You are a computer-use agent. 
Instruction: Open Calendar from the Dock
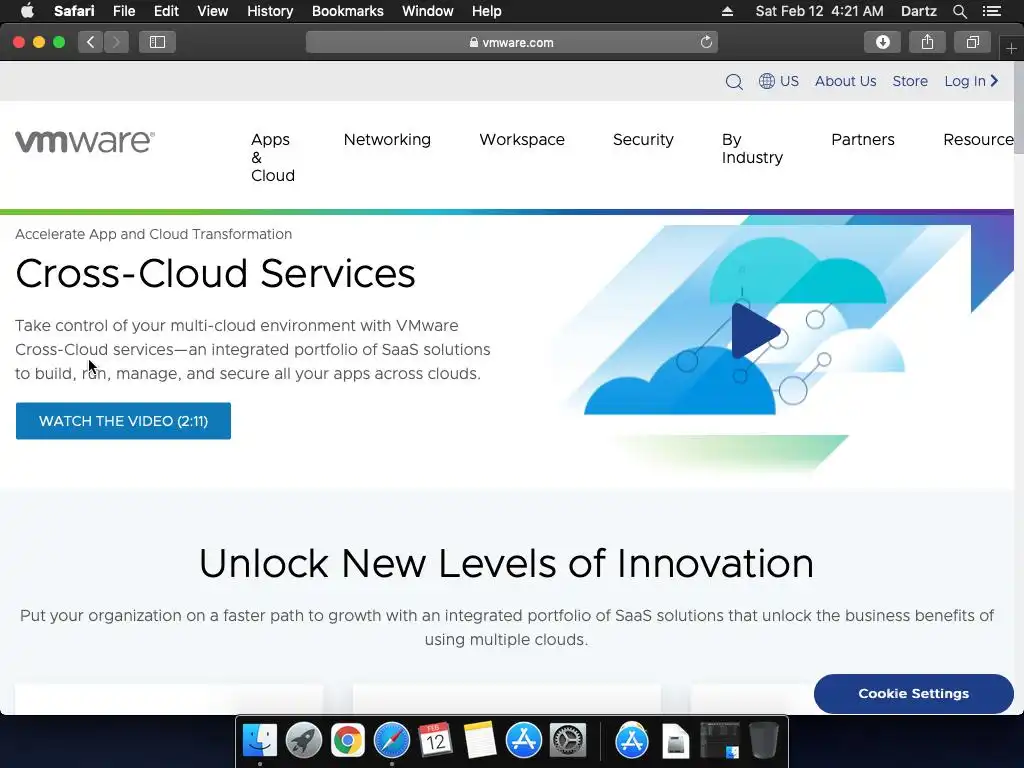pyautogui.click(x=436, y=741)
